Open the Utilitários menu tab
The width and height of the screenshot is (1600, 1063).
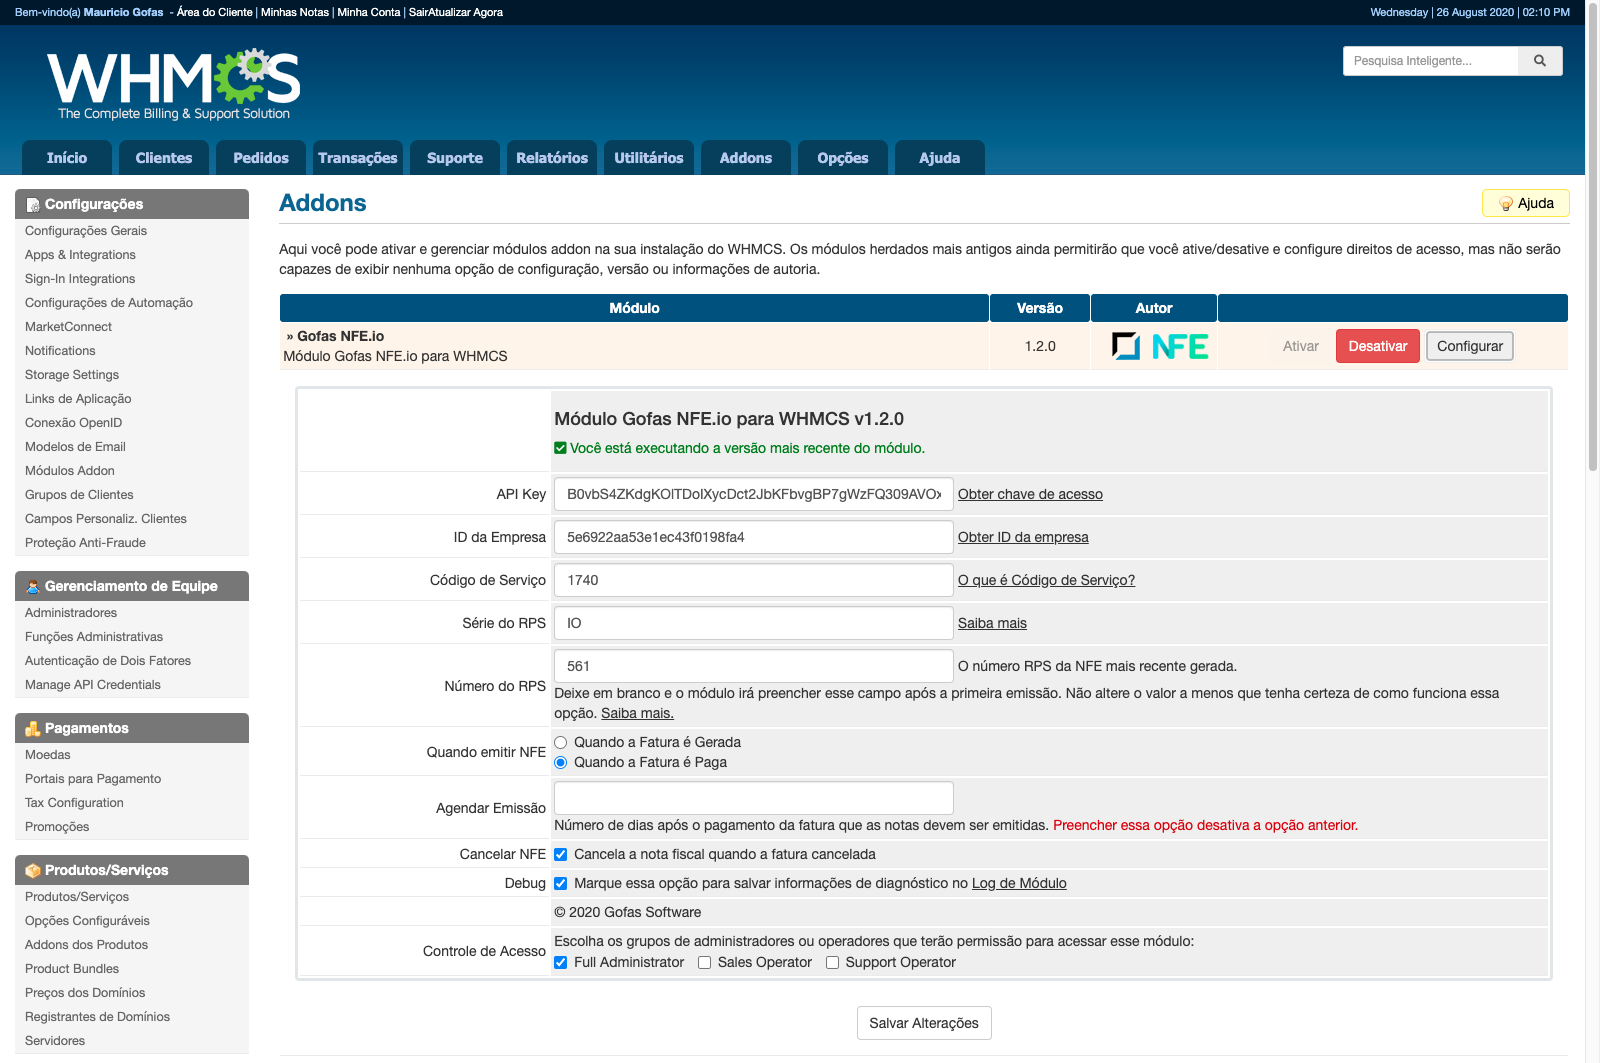649,158
